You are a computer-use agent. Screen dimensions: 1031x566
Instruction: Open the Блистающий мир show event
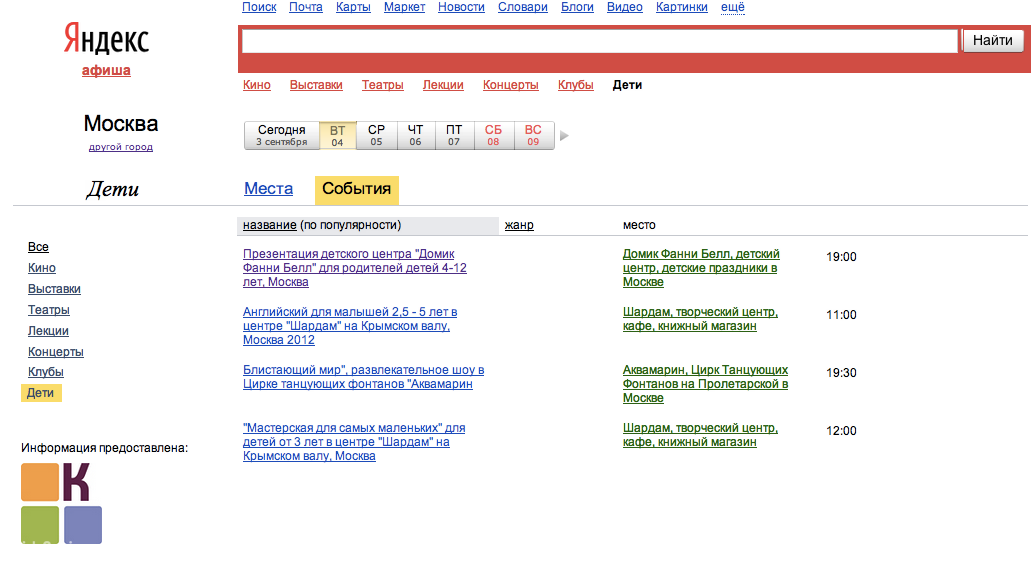coord(364,377)
